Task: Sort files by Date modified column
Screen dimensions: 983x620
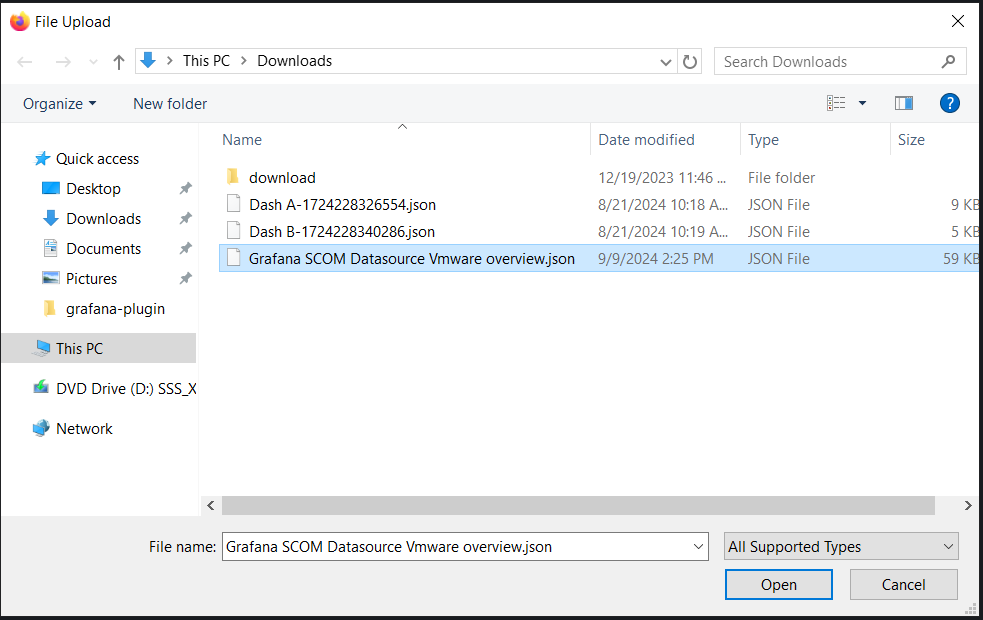Action: point(646,140)
